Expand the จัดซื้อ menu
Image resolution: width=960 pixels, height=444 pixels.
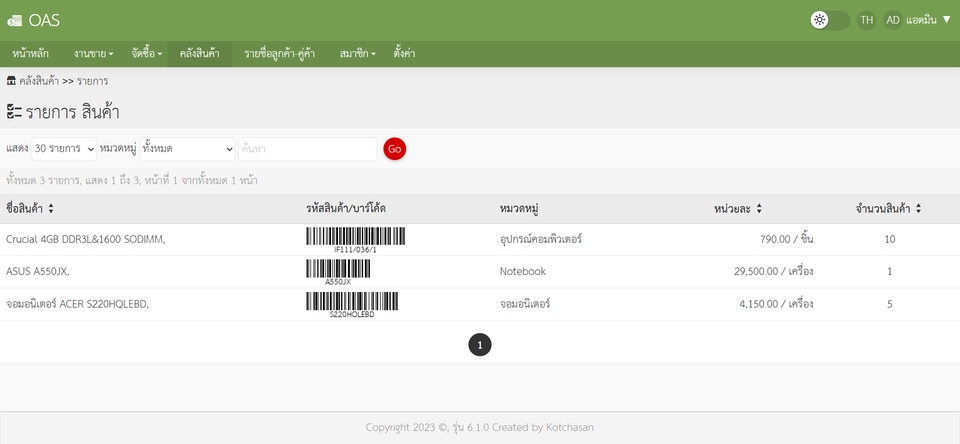[x=150, y=53]
